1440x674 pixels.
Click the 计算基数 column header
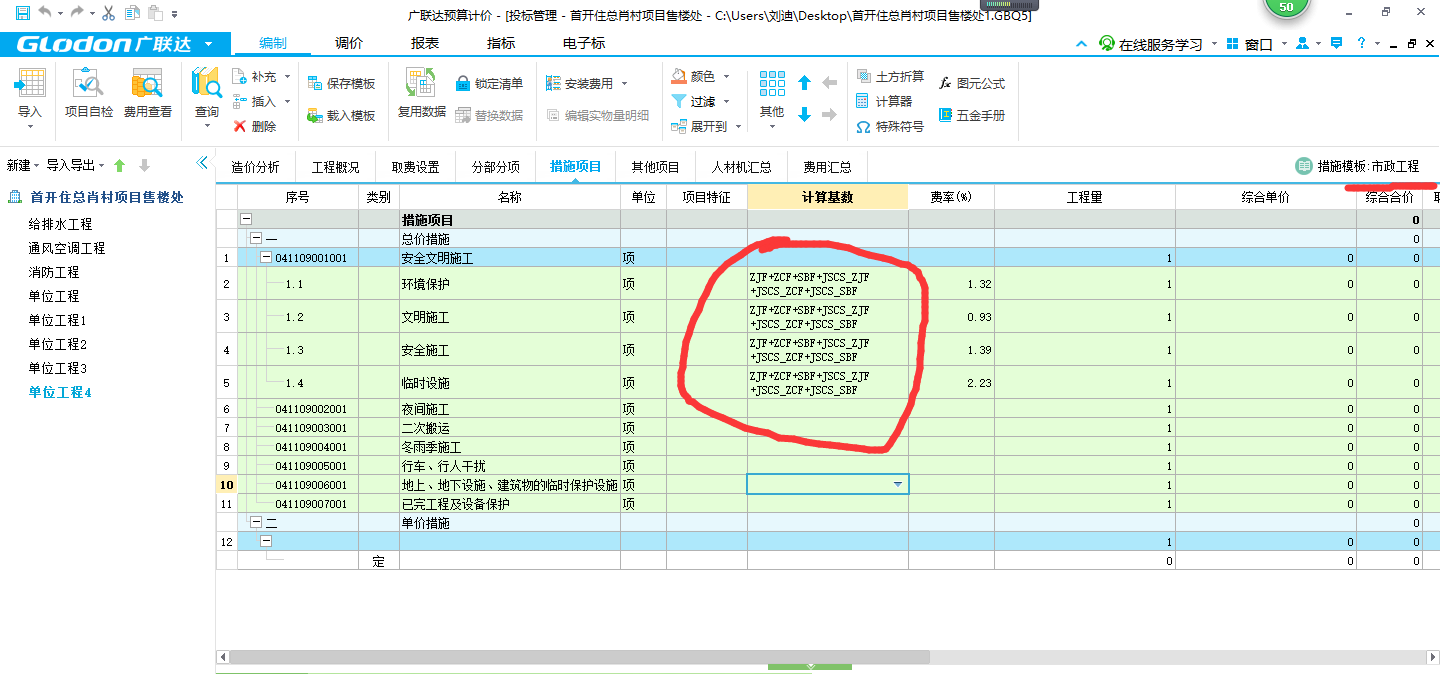click(828, 197)
